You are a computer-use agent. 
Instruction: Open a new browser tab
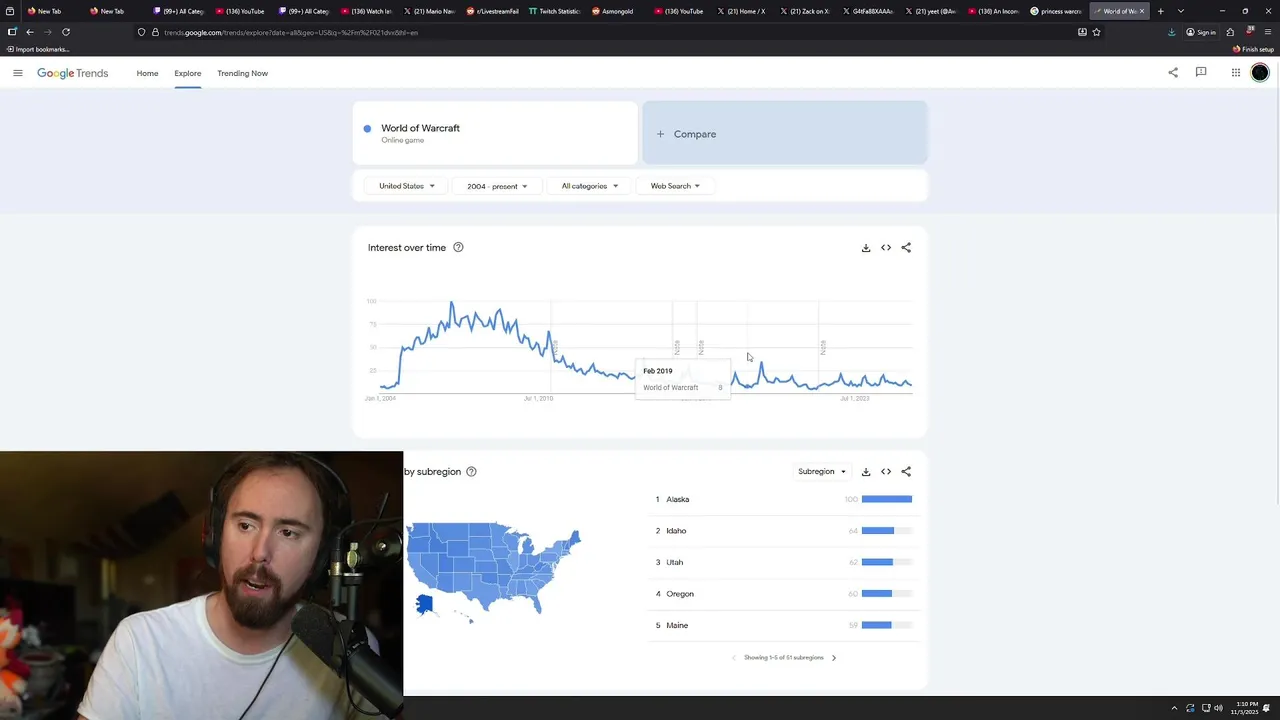click(x=1161, y=11)
